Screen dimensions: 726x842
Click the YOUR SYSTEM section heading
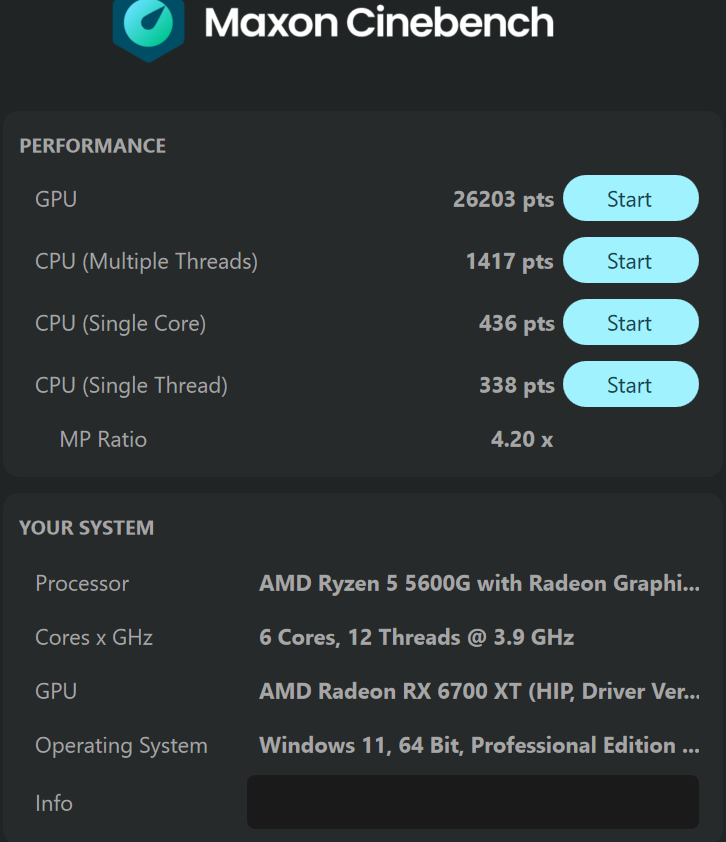point(87,528)
